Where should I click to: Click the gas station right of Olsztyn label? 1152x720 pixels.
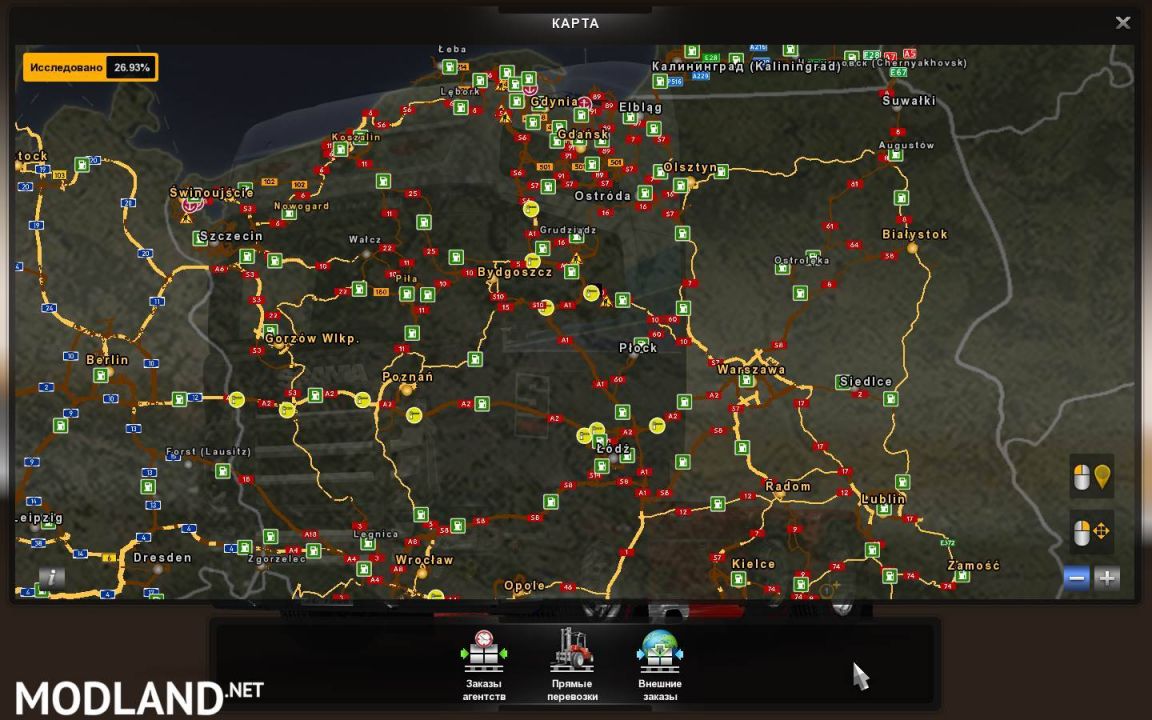point(721,172)
